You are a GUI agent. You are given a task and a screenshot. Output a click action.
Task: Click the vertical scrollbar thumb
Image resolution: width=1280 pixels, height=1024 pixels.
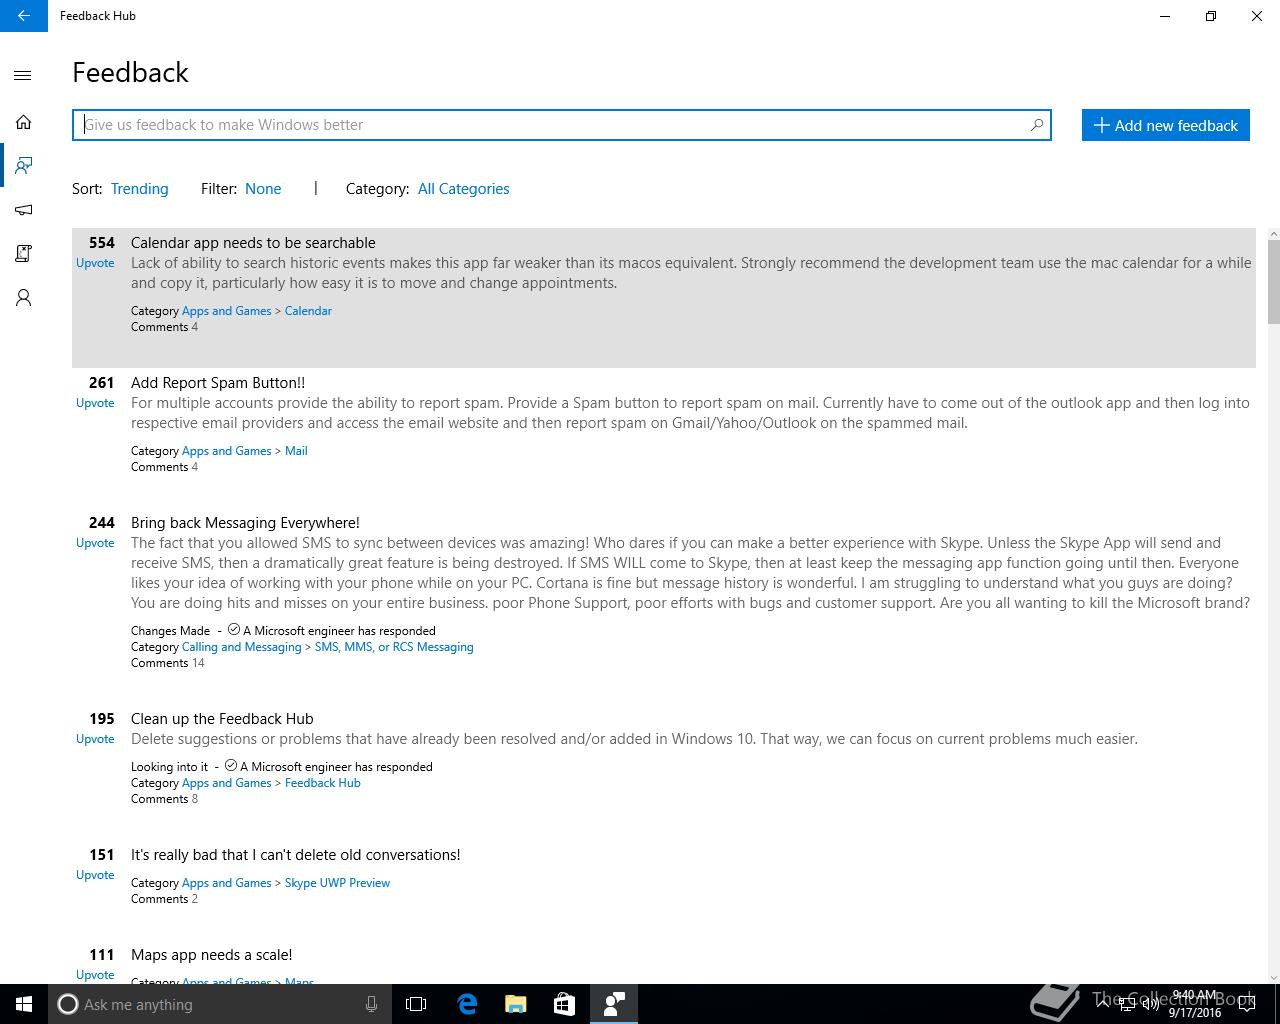(x=1273, y=283)
